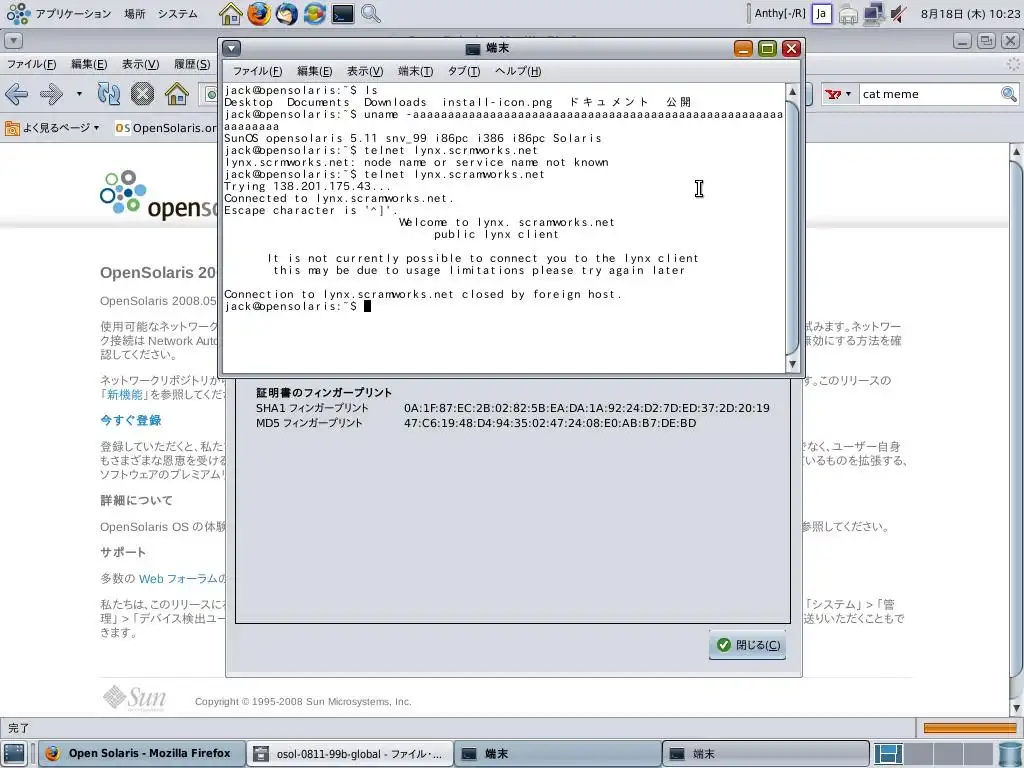Open Firefox ファイル(F) menu
Image resolution: width=1024 pixels, height=768 pixels.
31,64
